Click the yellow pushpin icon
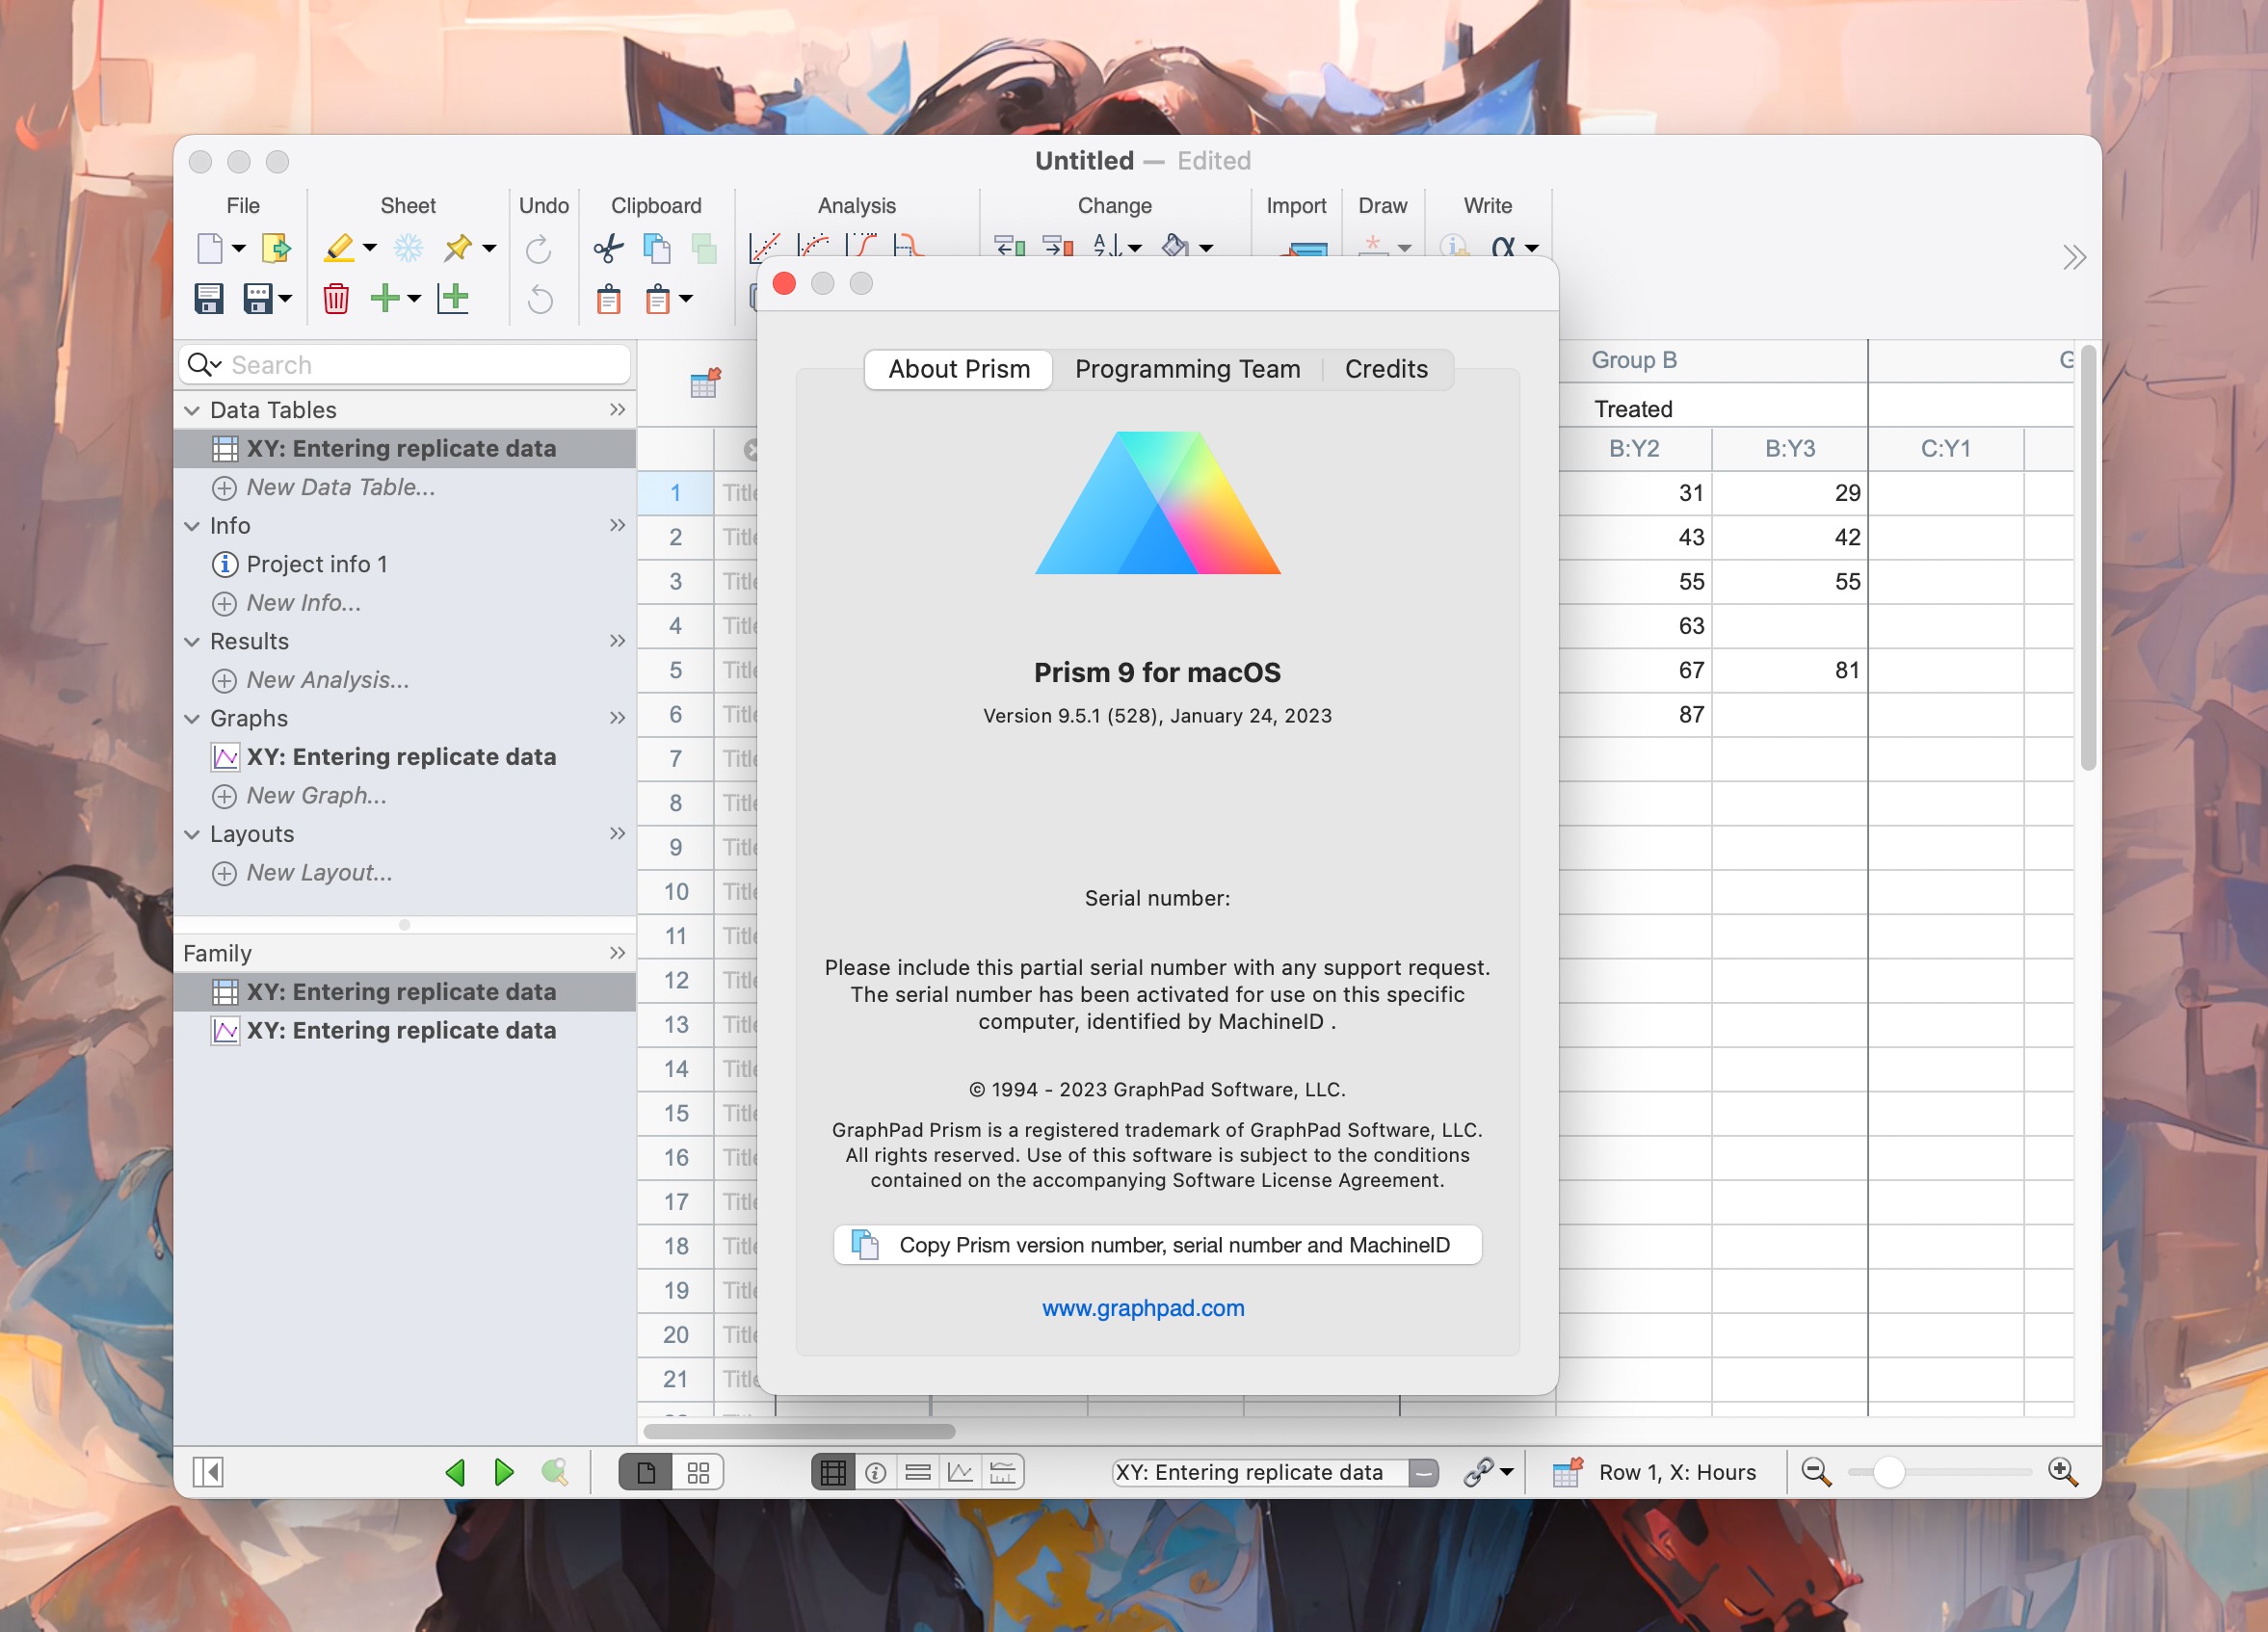This screenshot has height=1632, width=2268. 459,248
